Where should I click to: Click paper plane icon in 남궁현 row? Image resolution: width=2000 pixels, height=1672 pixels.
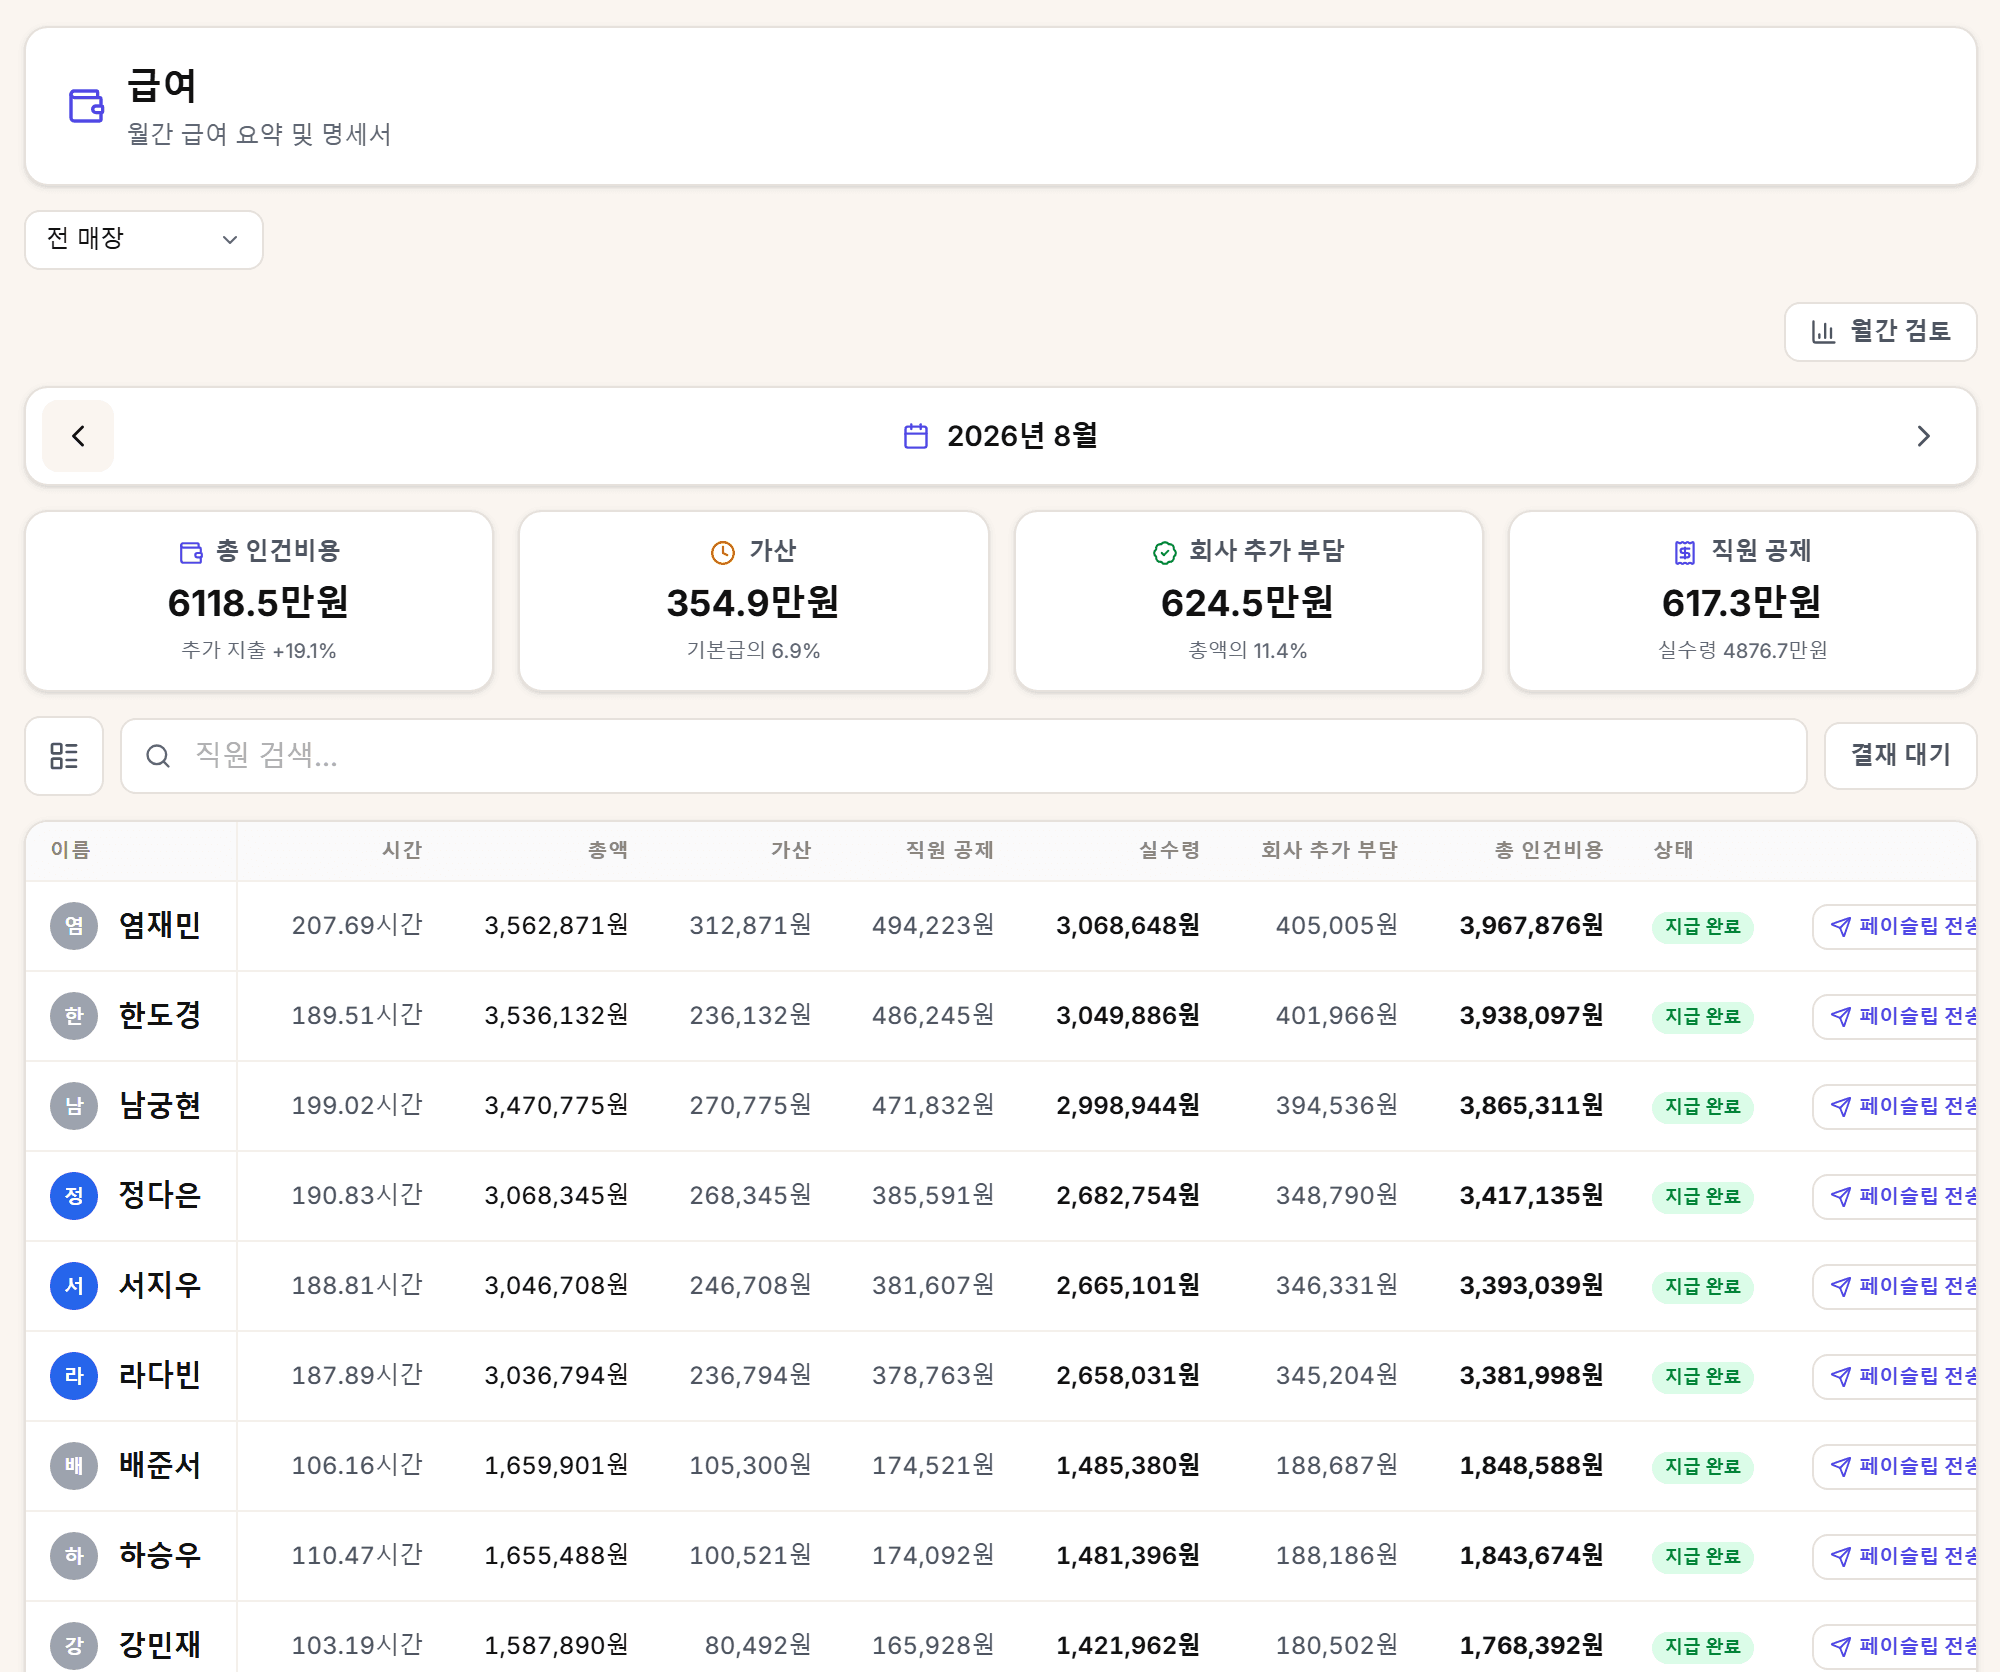click(x=1841, y=1107)
